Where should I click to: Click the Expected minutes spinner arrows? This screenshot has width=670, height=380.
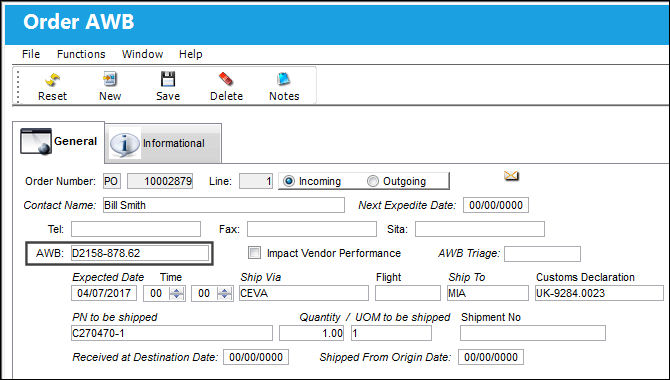click(224, 294)
